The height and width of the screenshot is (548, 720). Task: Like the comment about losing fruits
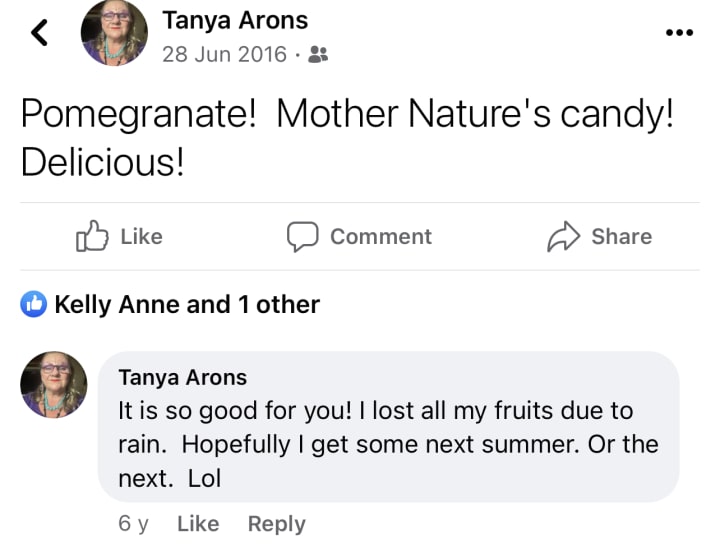(x=197, y=523)
